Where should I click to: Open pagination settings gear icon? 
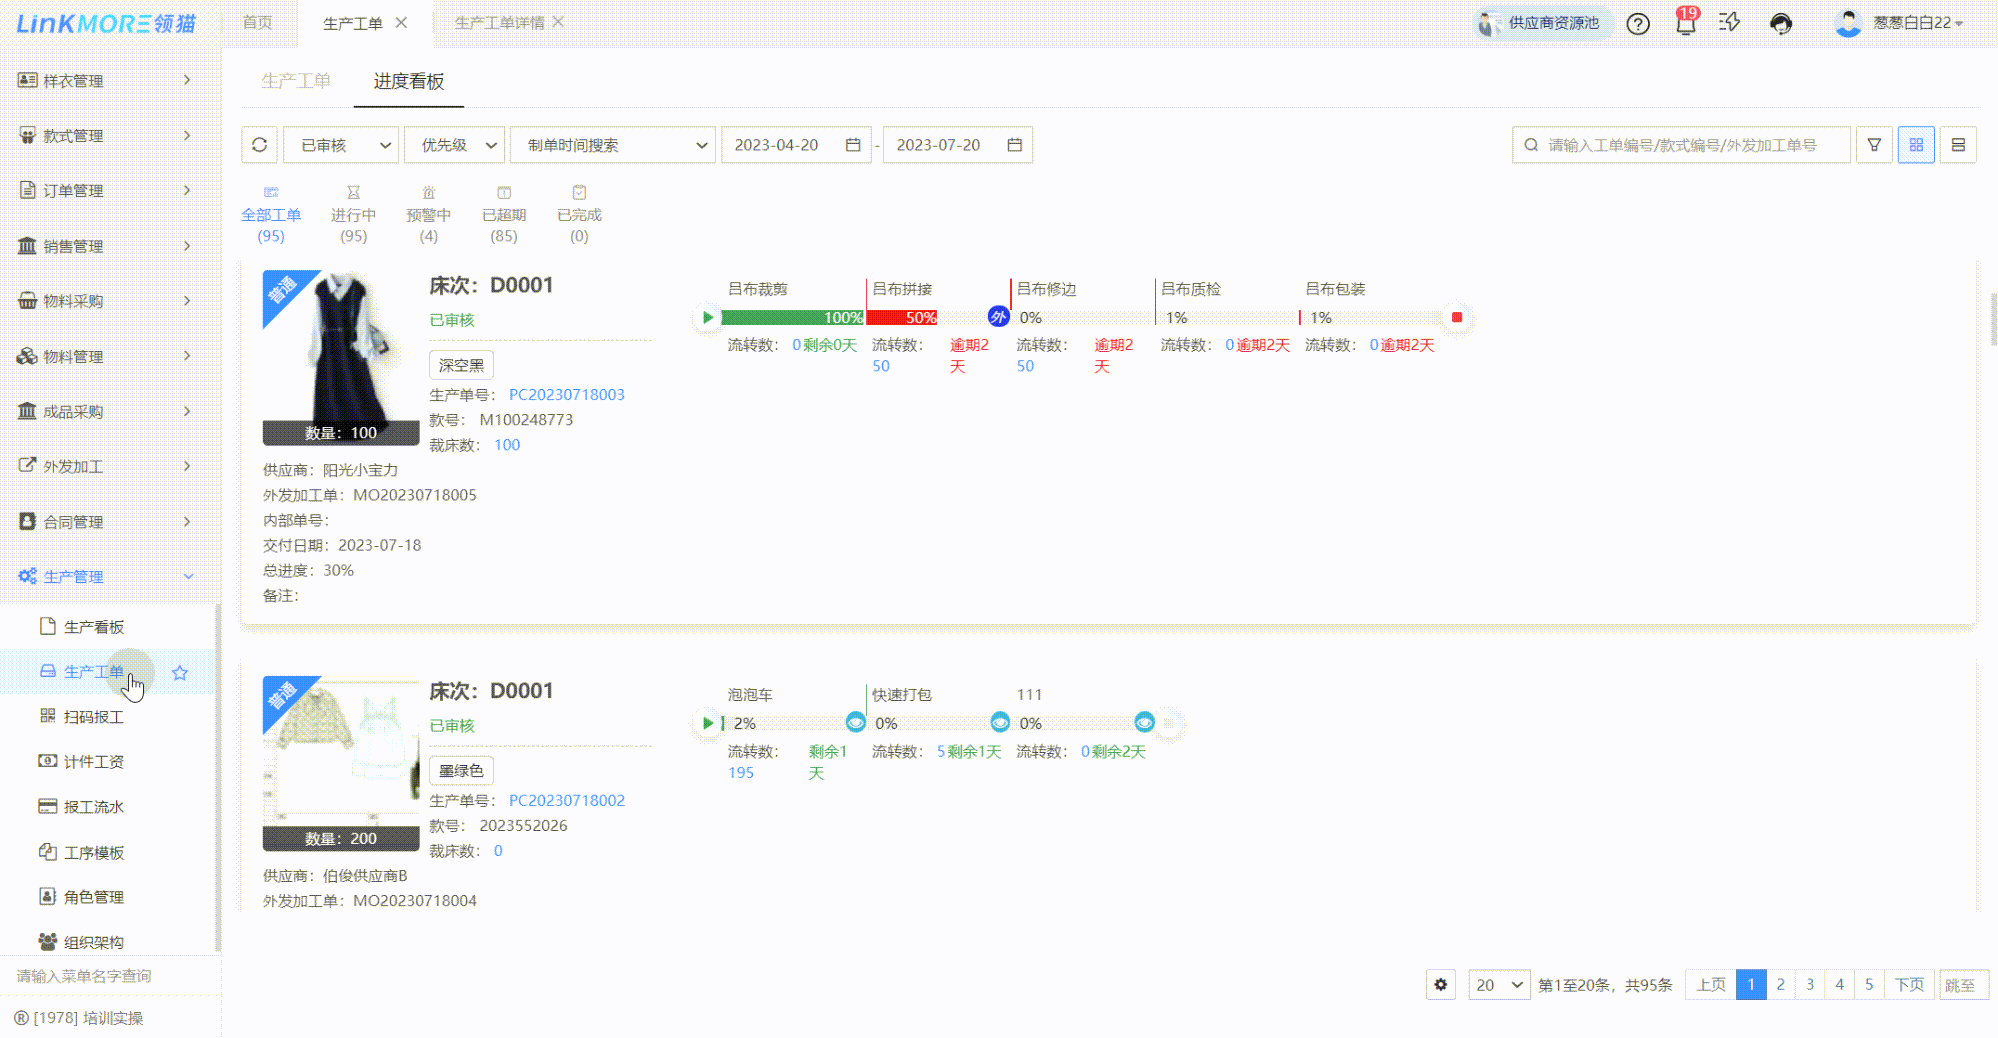coord(1440,985)
